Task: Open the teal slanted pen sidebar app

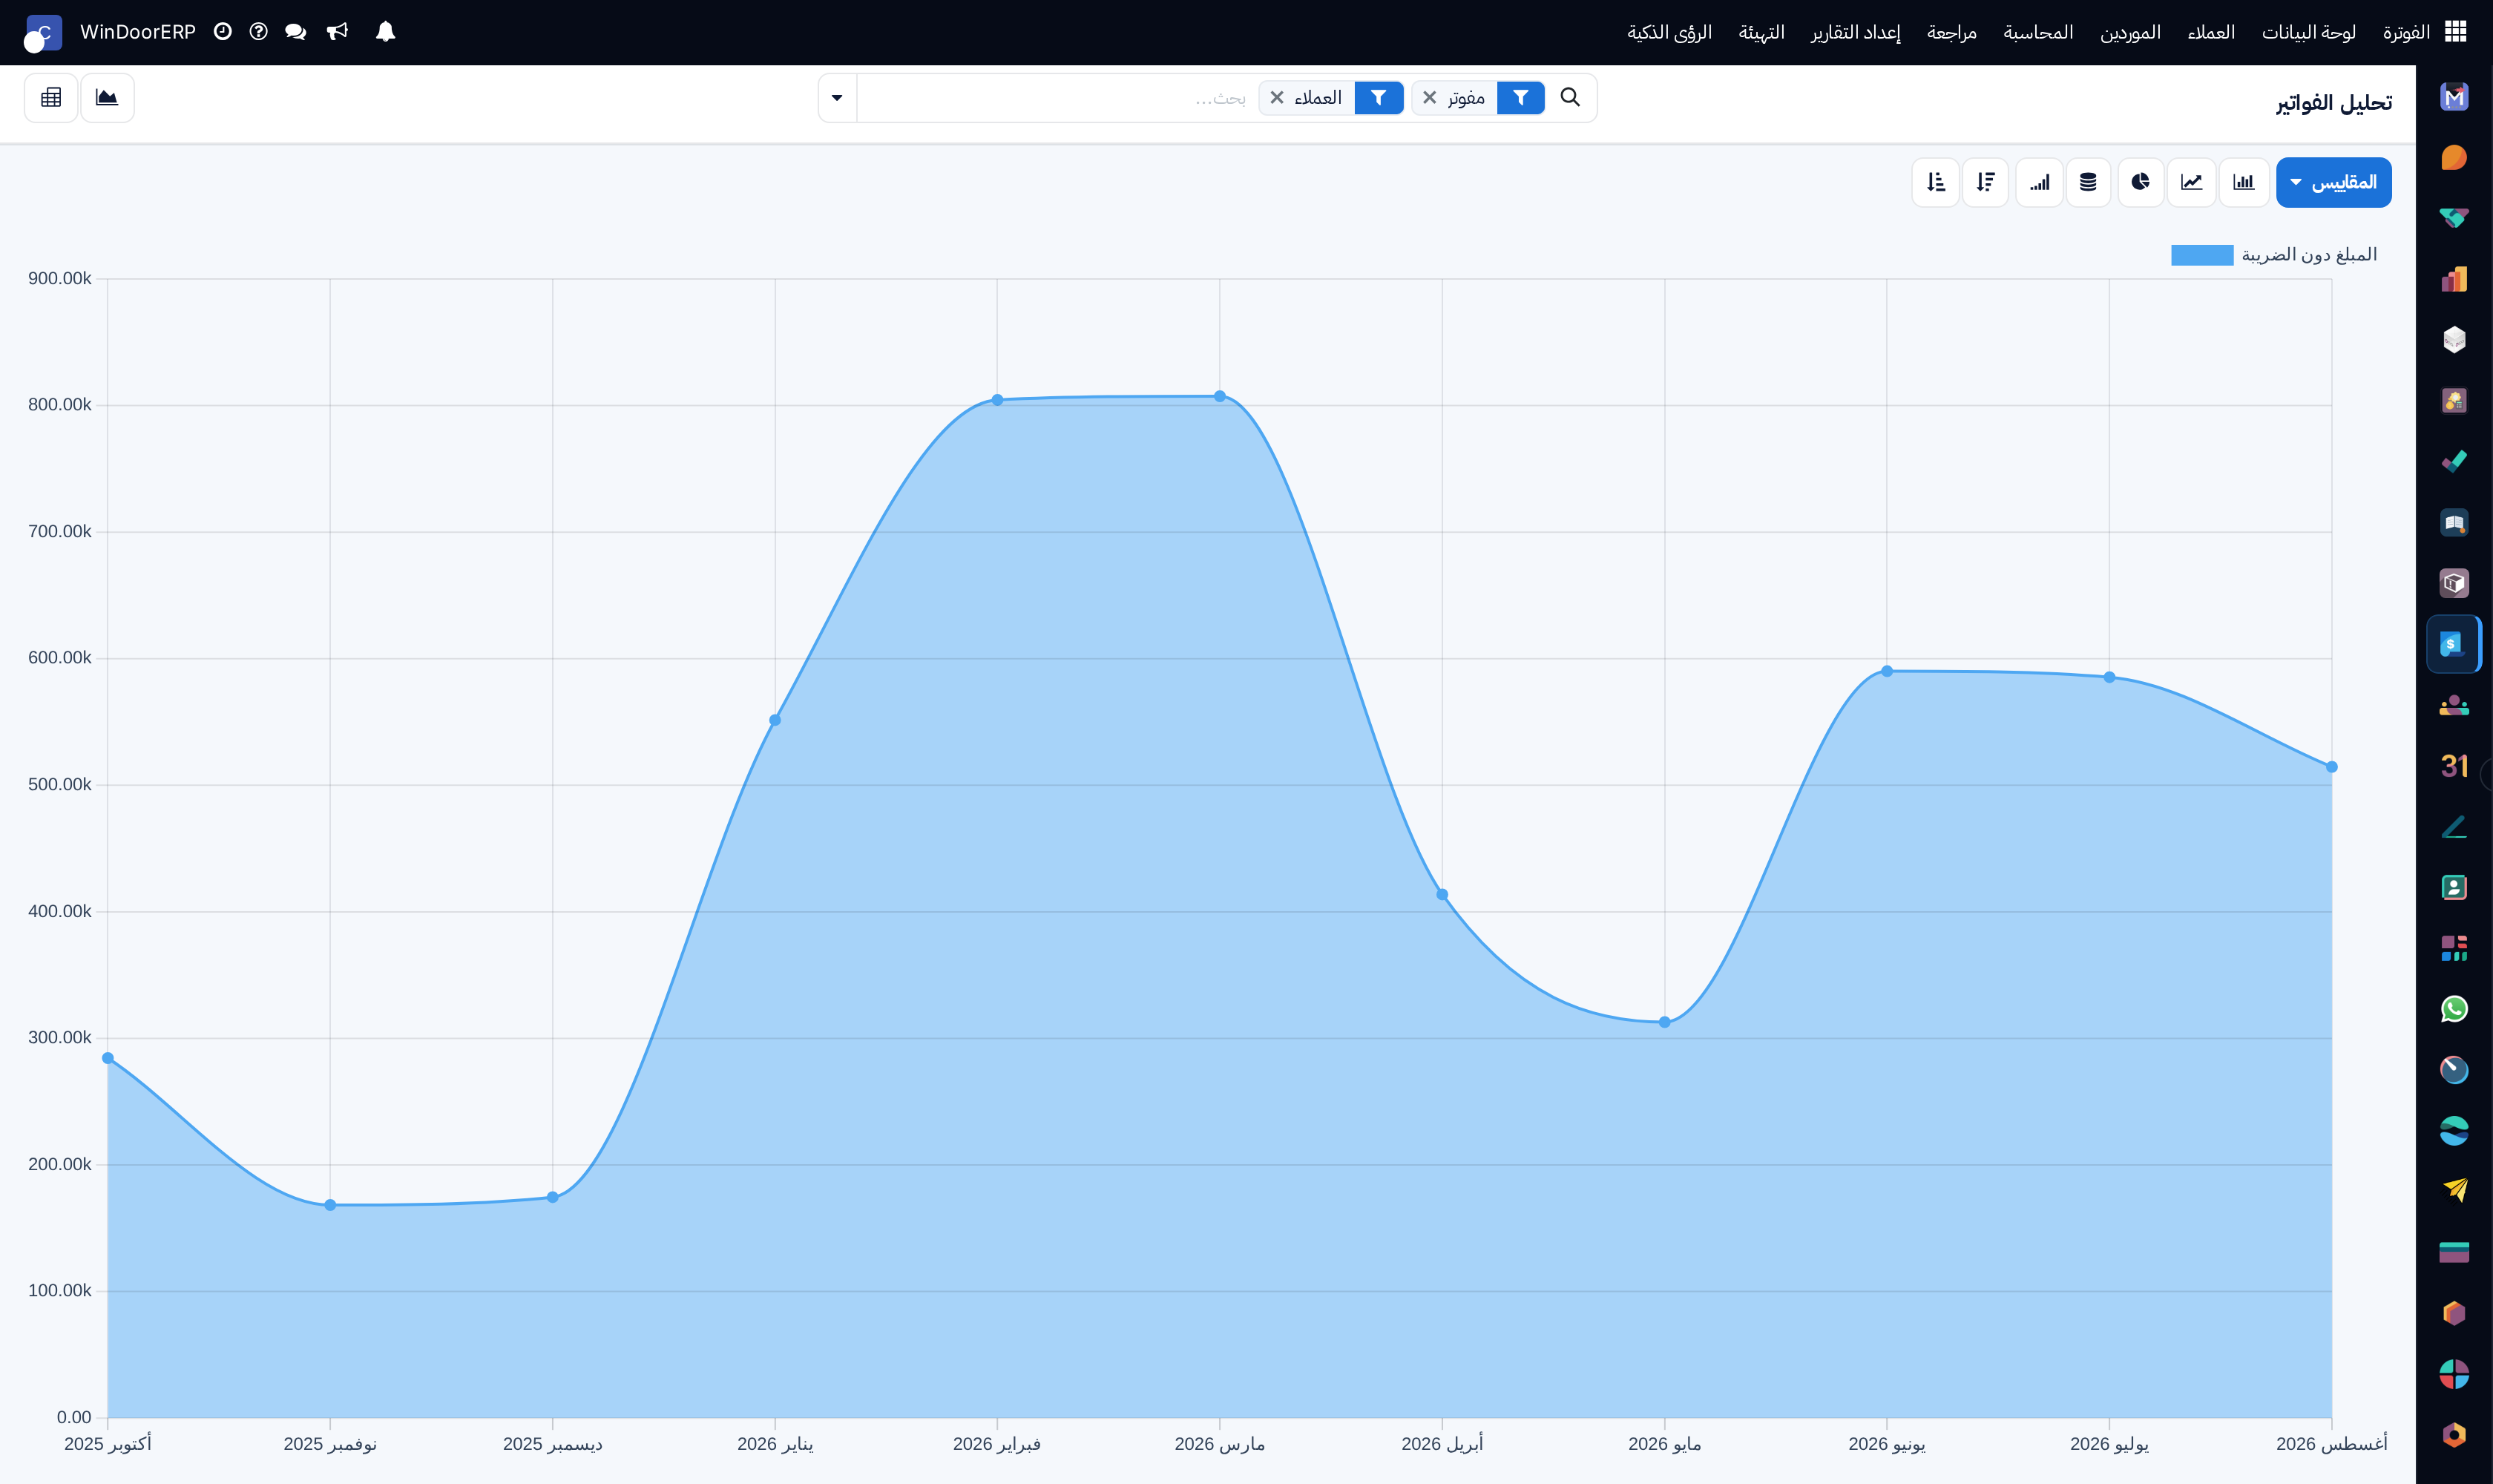Action: tap(2454, 827)
